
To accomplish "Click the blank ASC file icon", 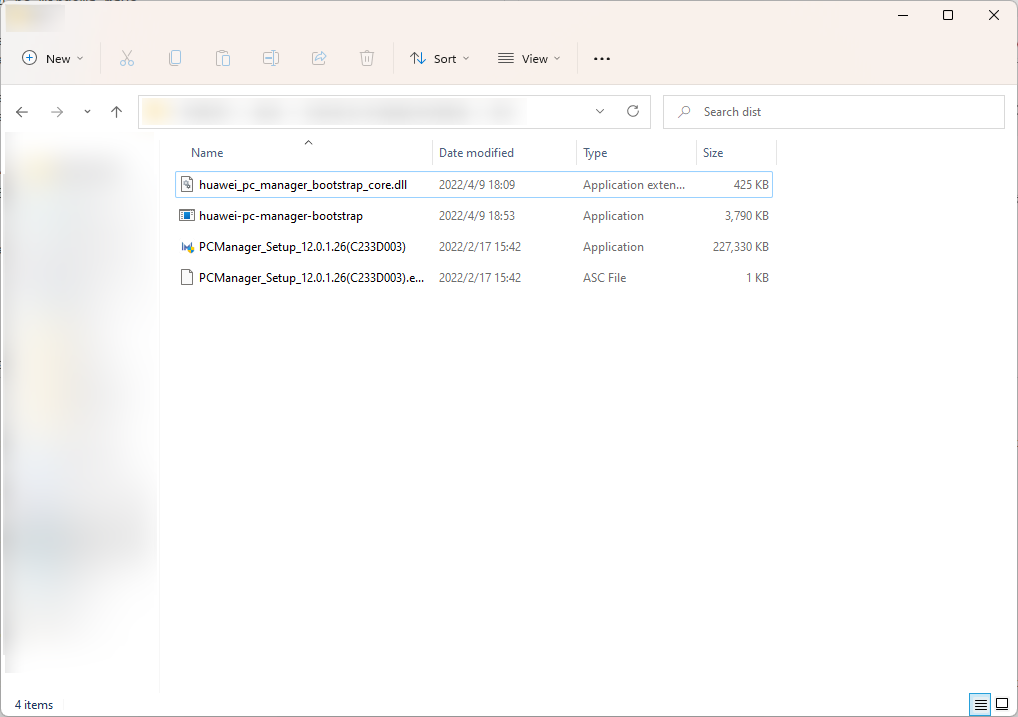I will click(187, 278).
